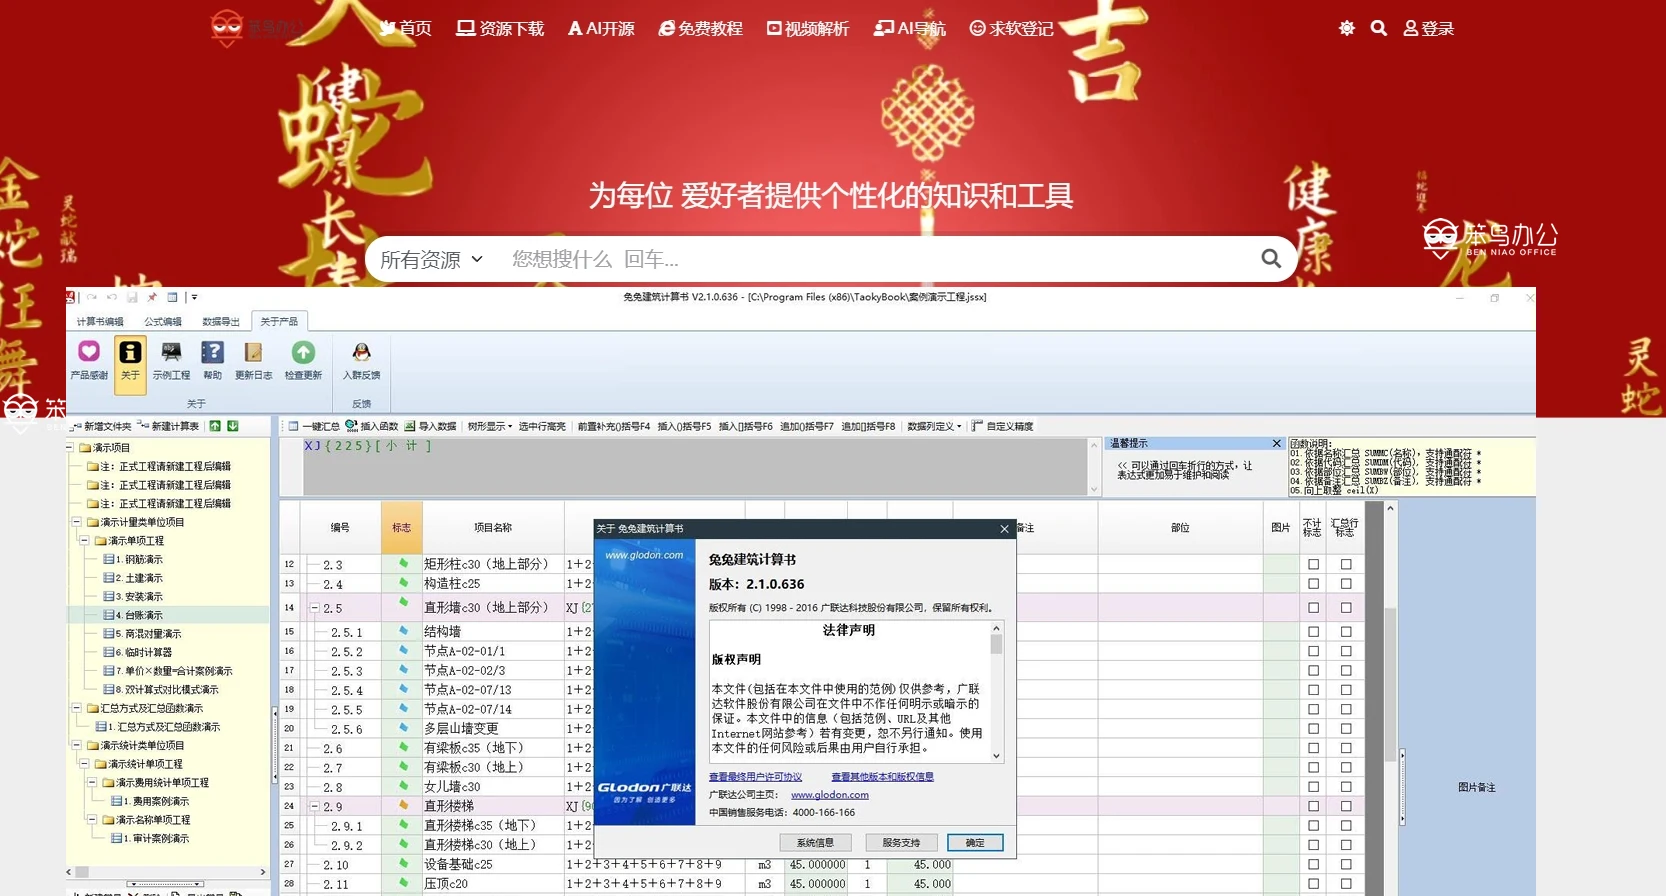Open the 查看其他版本和版权信息 link

tap(882, 777)
